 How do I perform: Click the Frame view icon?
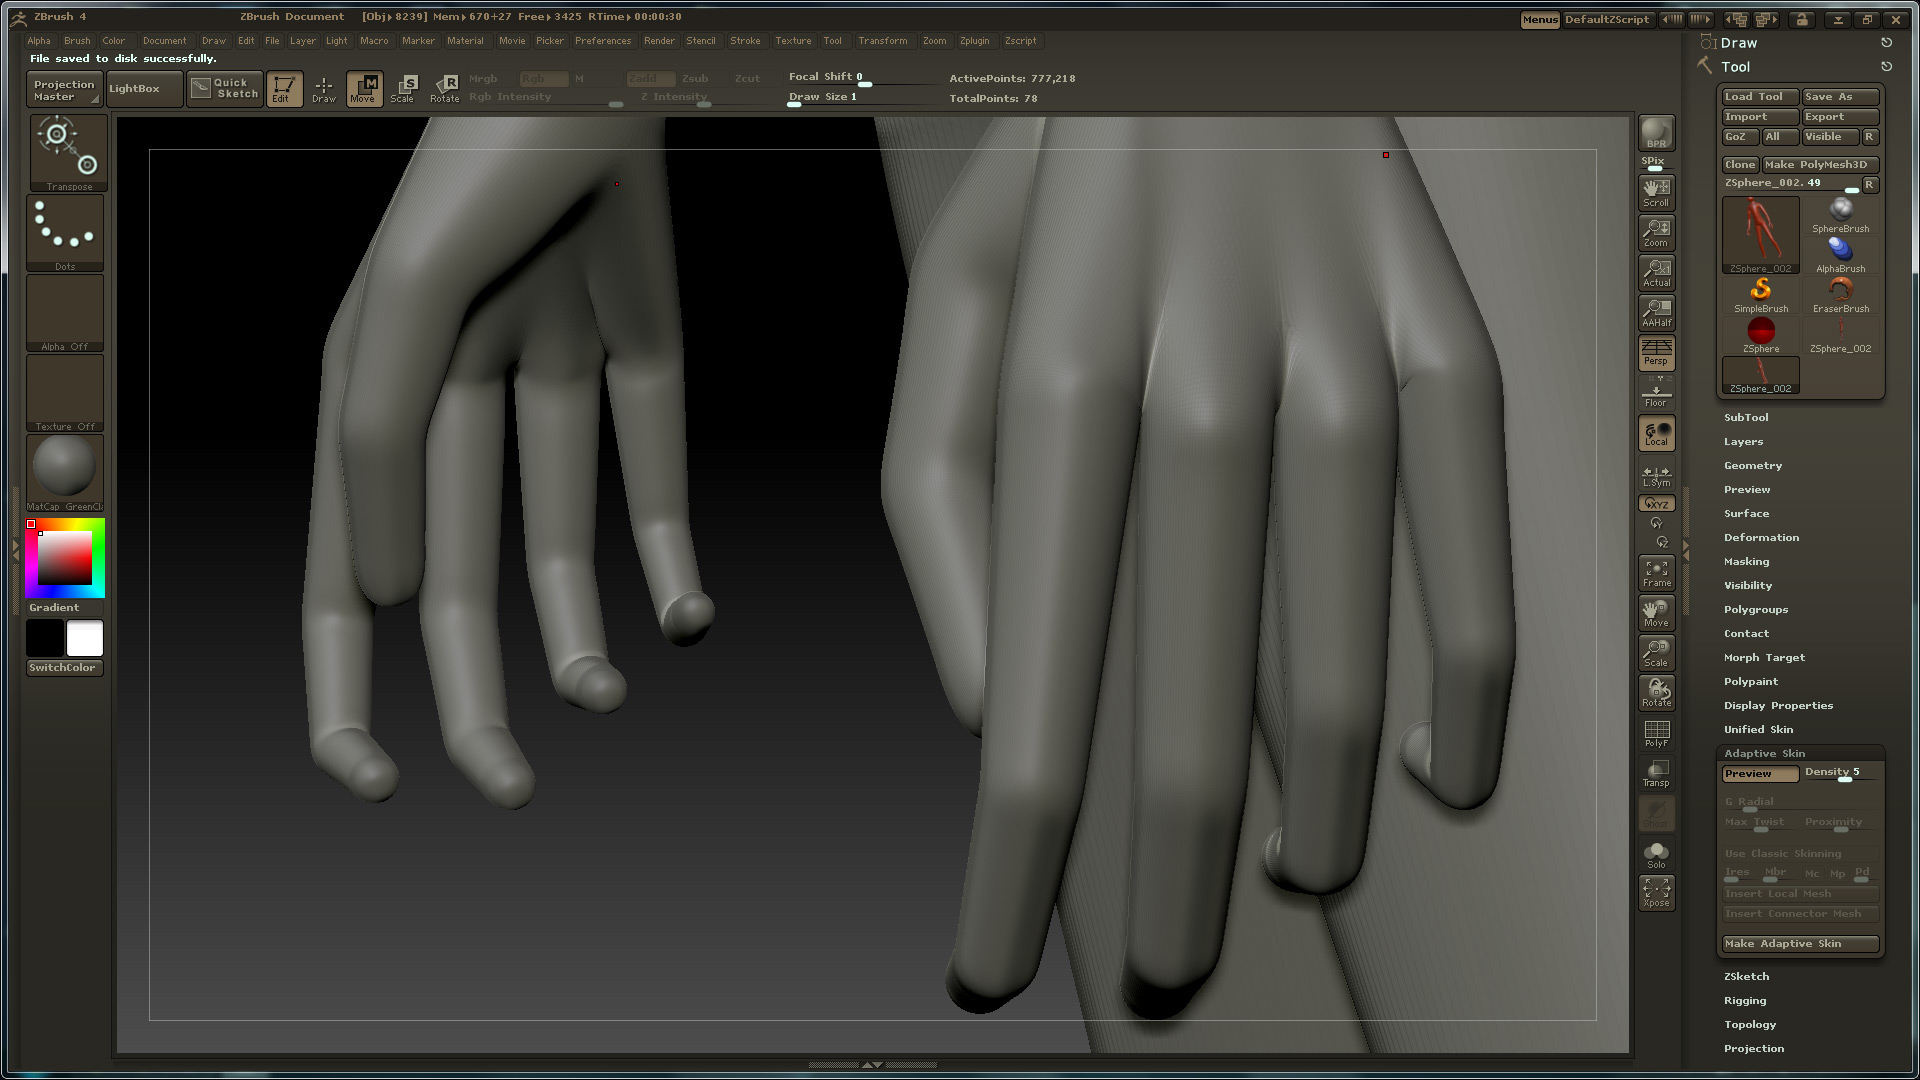[1656, 573]
